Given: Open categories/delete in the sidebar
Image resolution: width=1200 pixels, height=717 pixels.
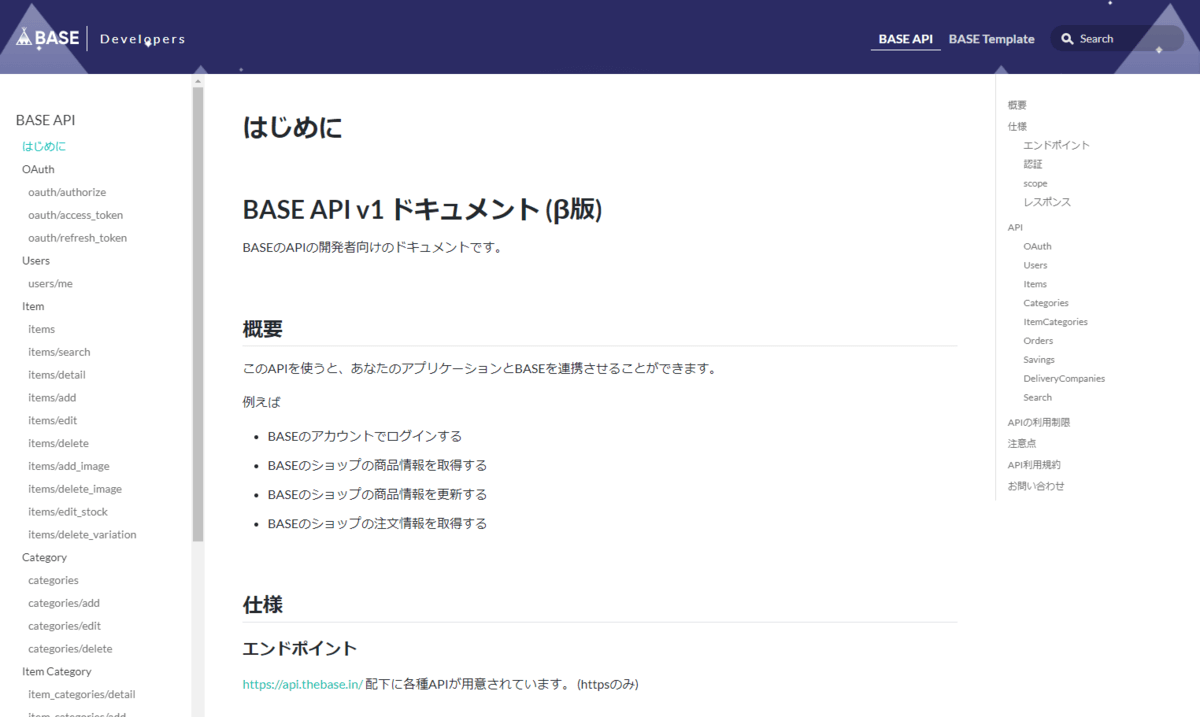Looking at the screenshot, I should [70, 649].
